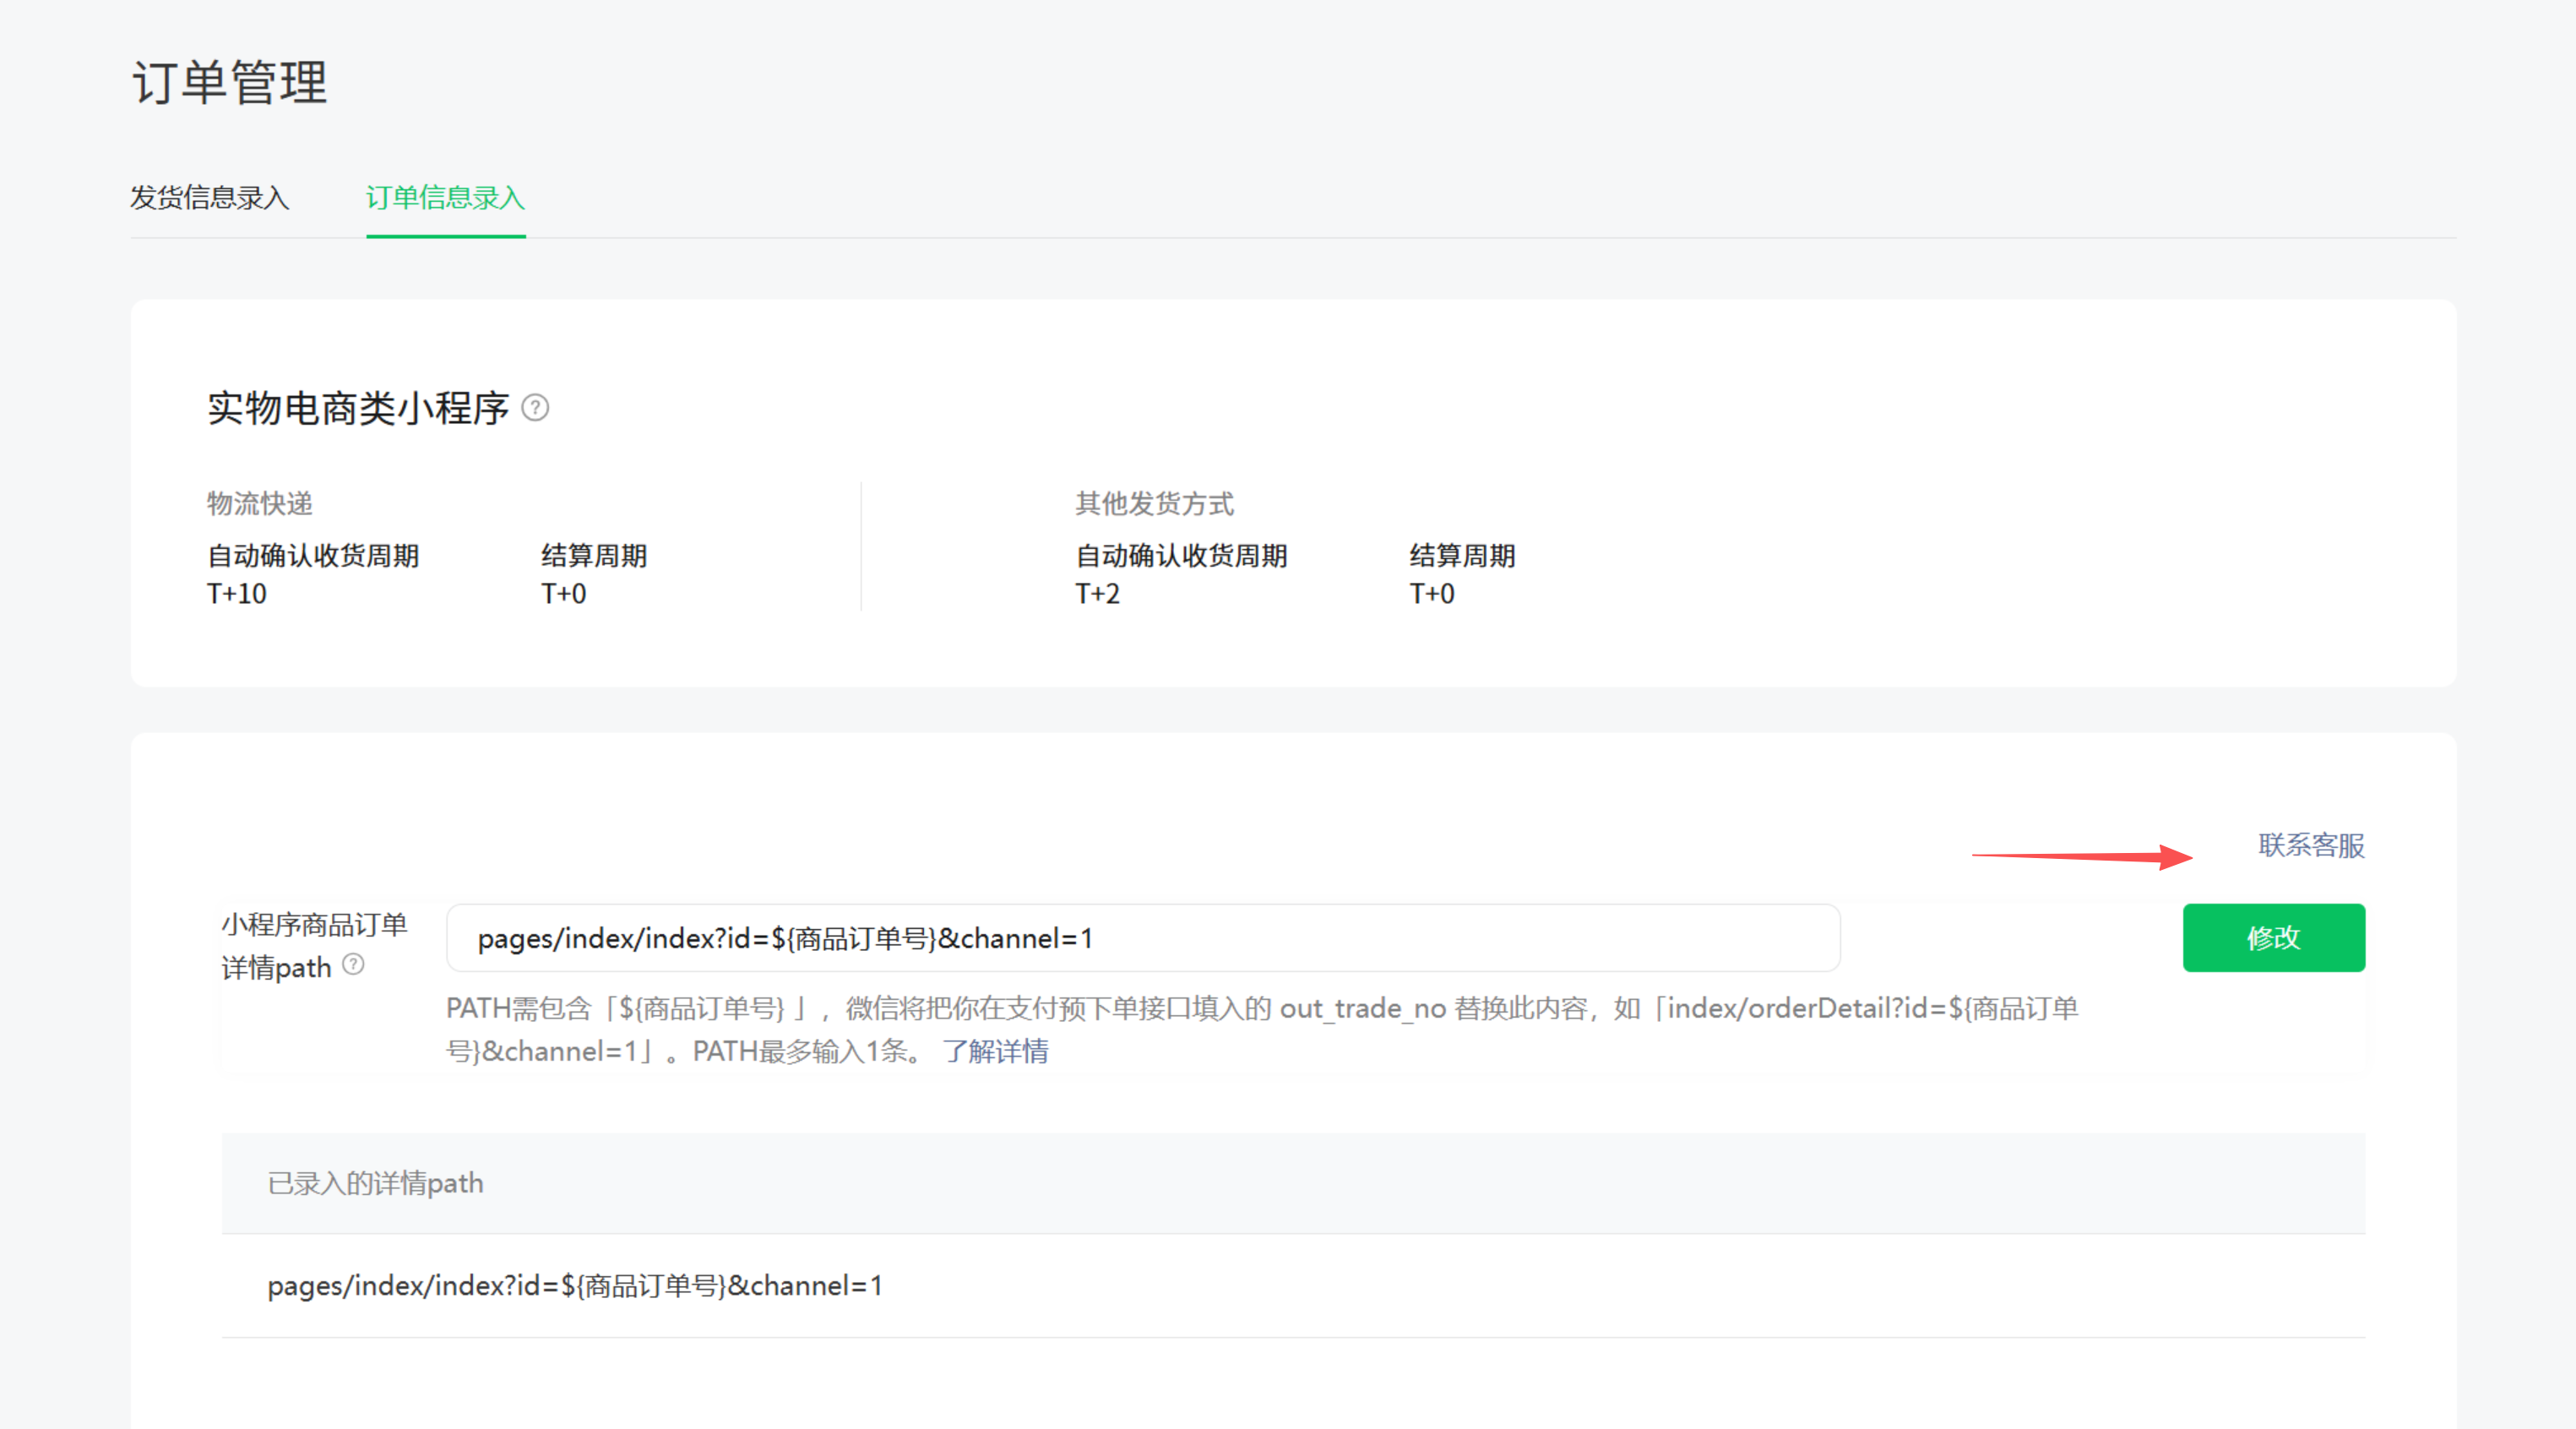The height and width of the screenshot is (1429, 2576).
Task: Select the recorded path row in table
Action: coord(575,1286)
